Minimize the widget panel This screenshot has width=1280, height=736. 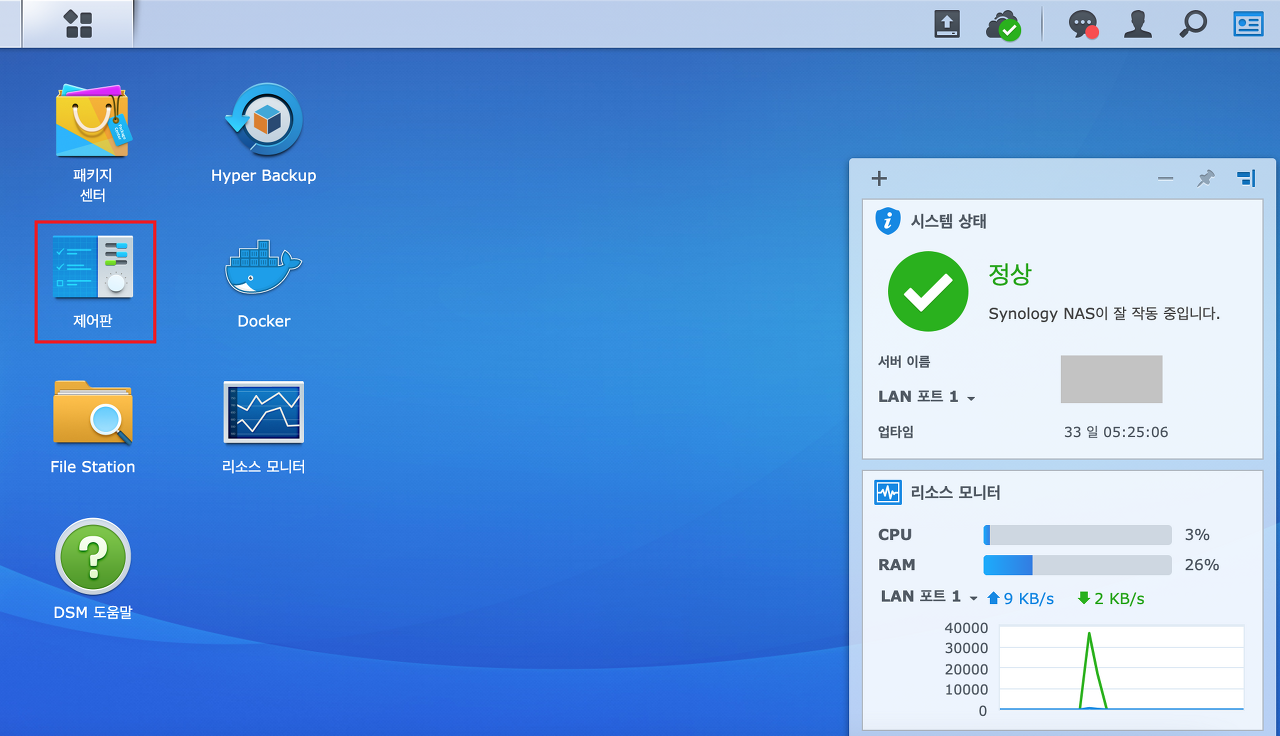coord(1165,178)
